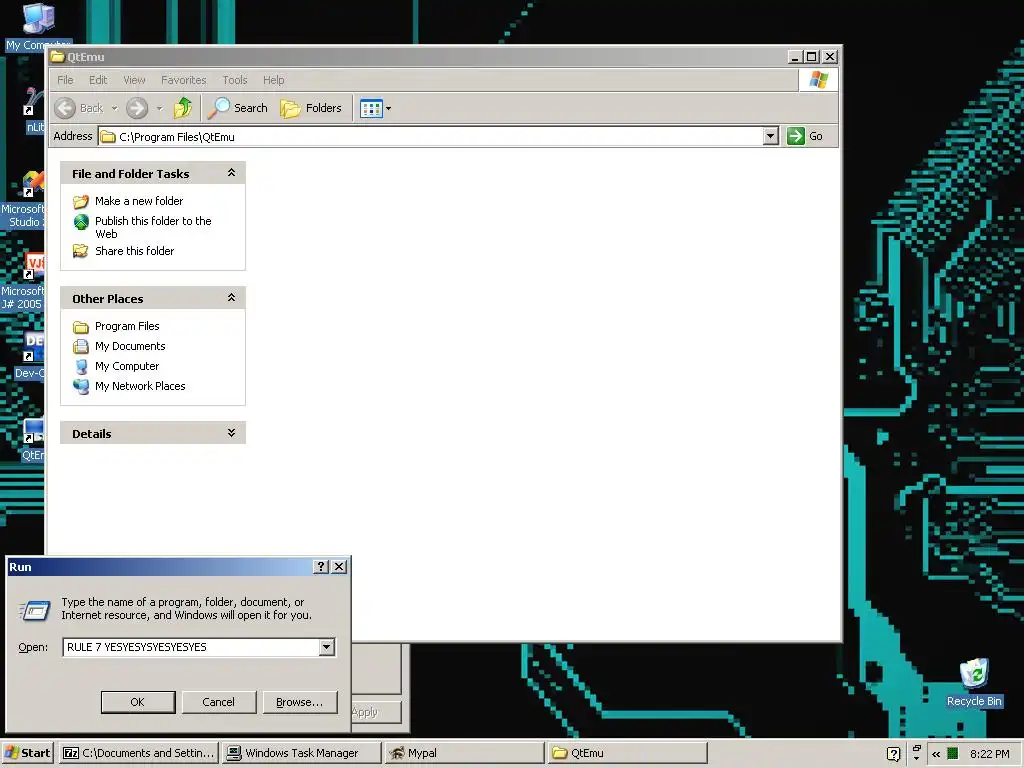Open My Computer from Other Places

tap(127, 366)
